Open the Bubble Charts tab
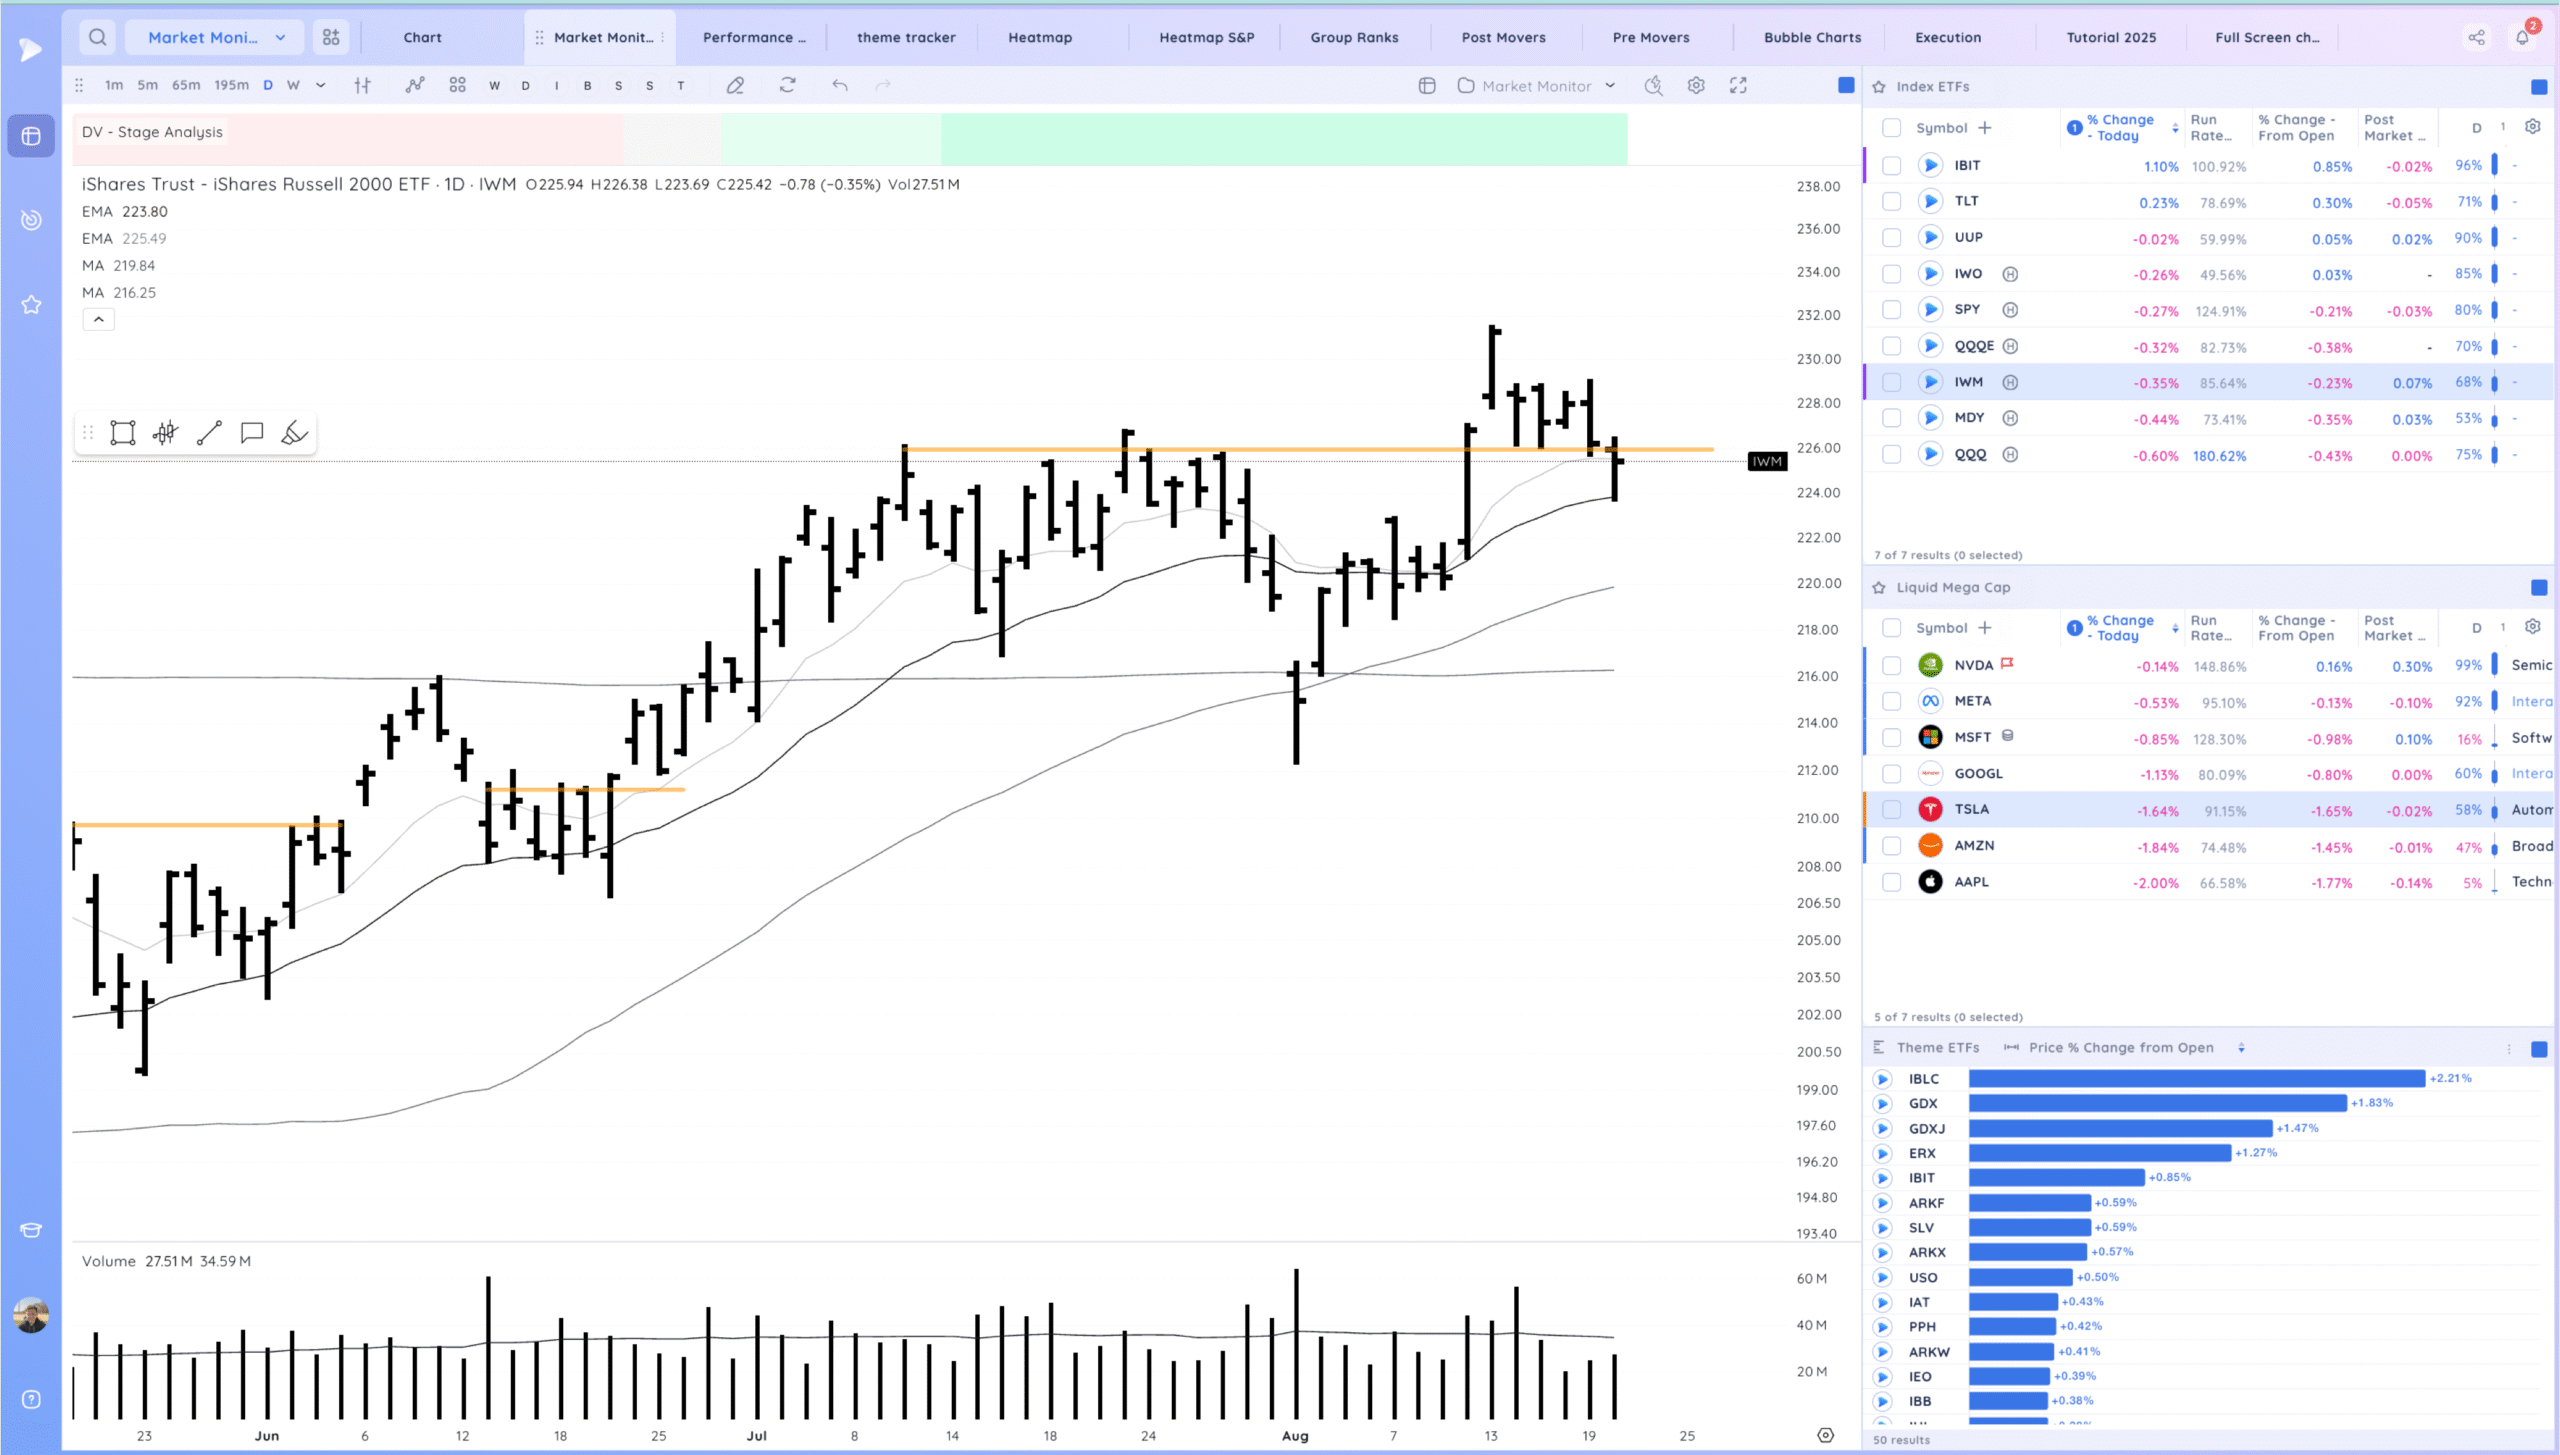This screenshot has width=2560, height=1455. coord(1812,37)
